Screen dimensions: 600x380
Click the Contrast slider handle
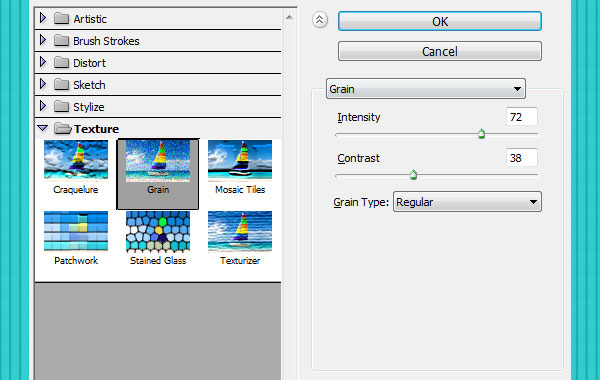[x=413, y=175]
